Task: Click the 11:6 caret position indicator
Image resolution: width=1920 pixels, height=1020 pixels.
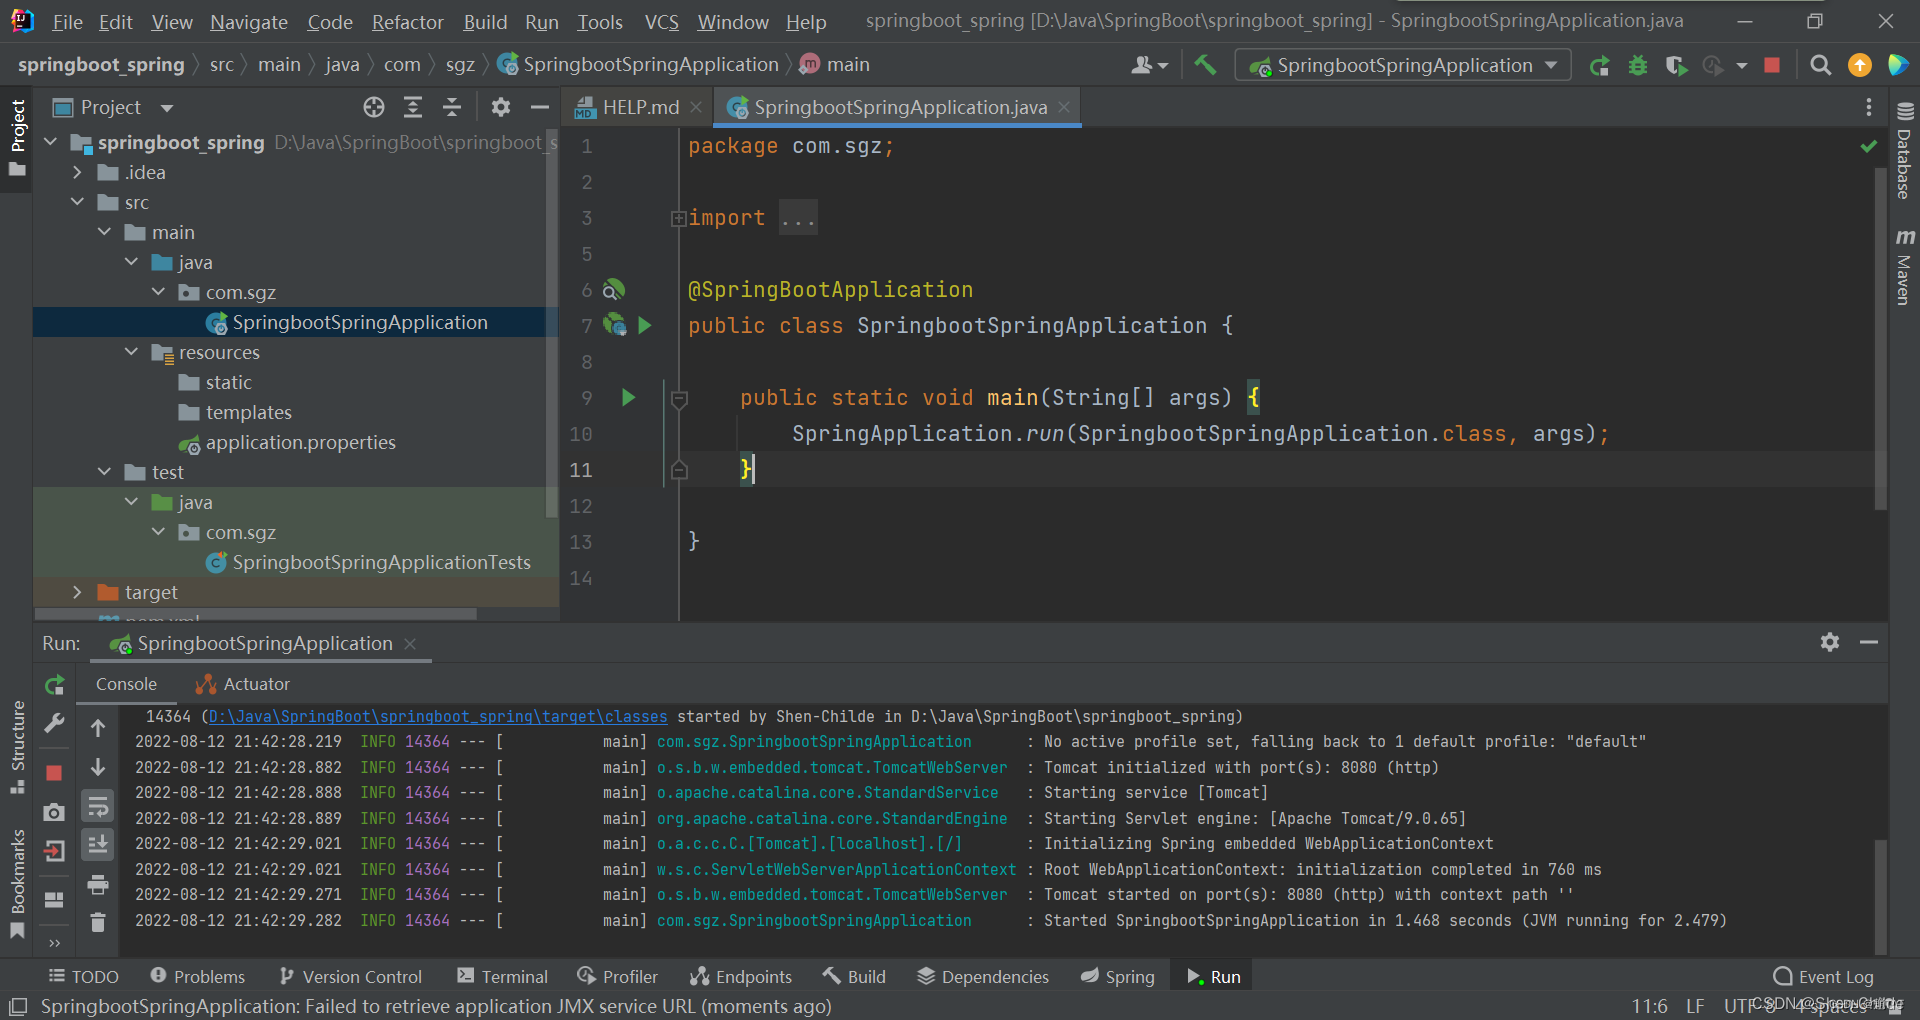Action: click(1649, 1006)
